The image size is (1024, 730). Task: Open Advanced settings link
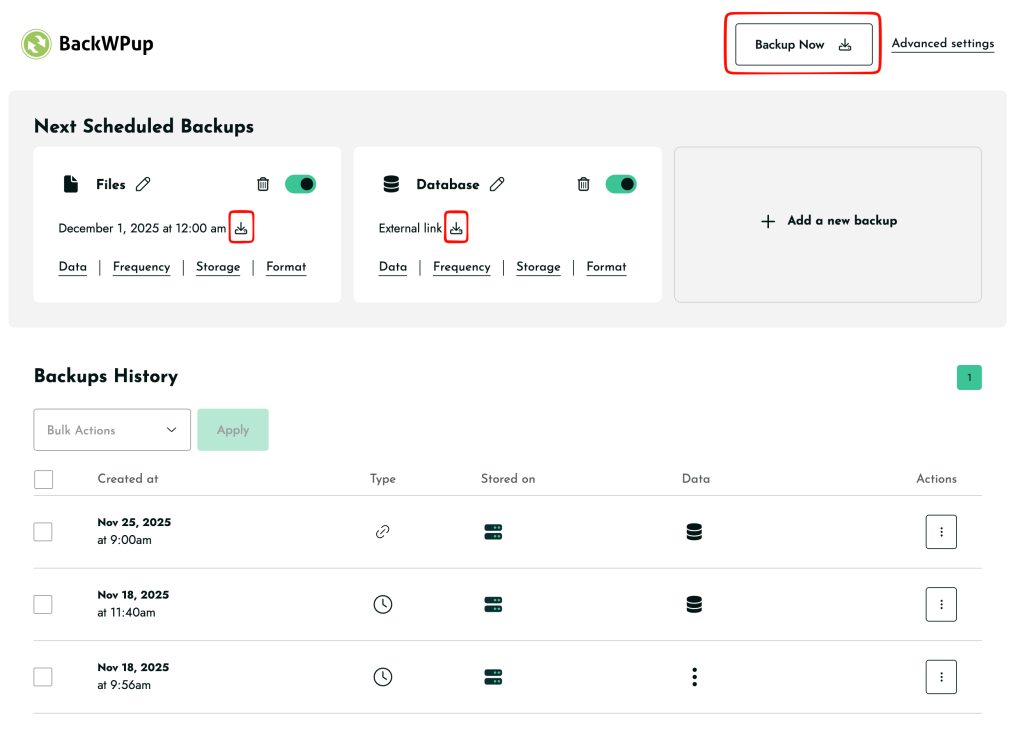pyautogui.click(x=942, y=44)
